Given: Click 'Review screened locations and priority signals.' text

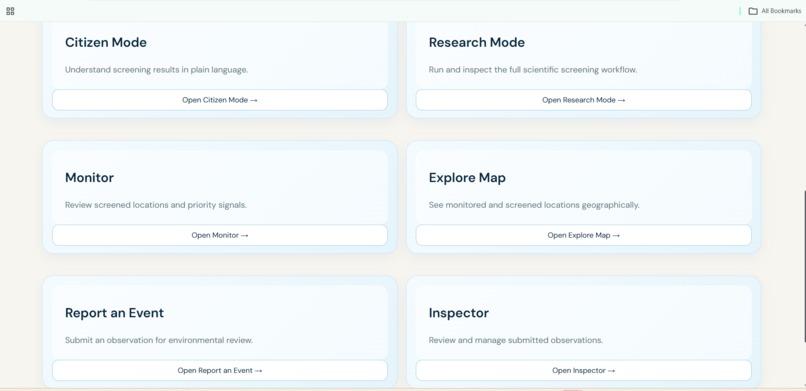Looking at the screenshot, I should pyautogui.click(x=156, y=205).
